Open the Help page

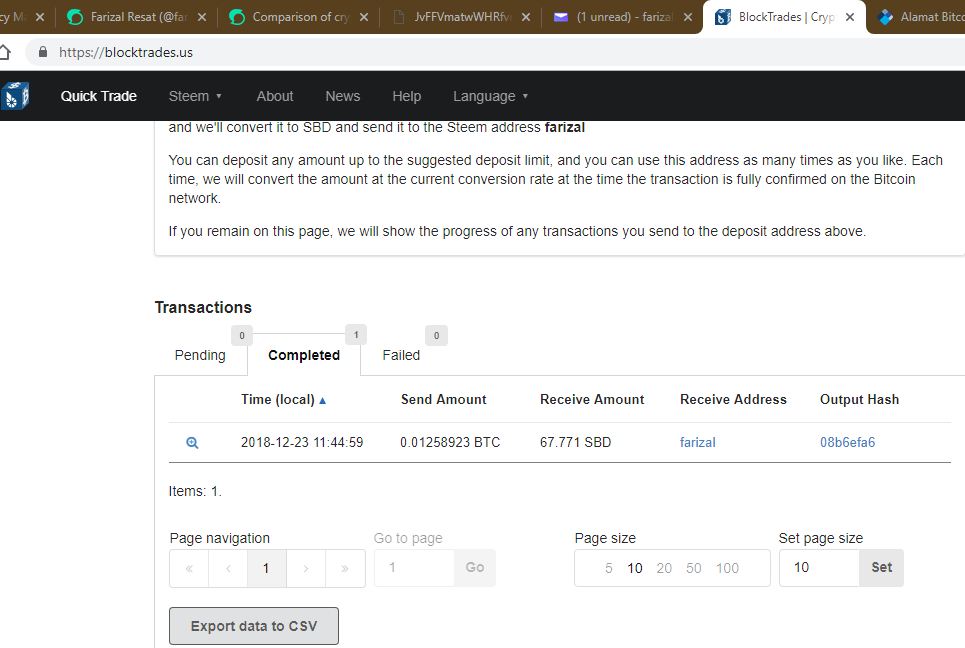(x=407, y=96)
